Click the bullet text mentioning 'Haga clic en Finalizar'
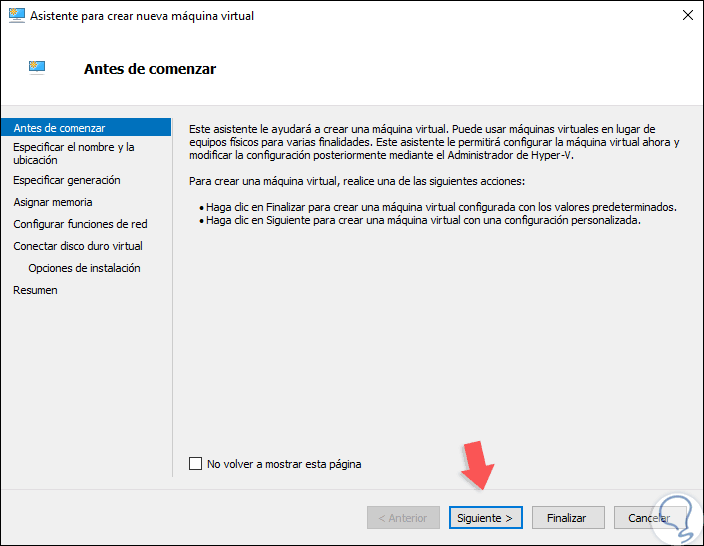The height and width of the screenshot is (546, 704). pos(441,207)
